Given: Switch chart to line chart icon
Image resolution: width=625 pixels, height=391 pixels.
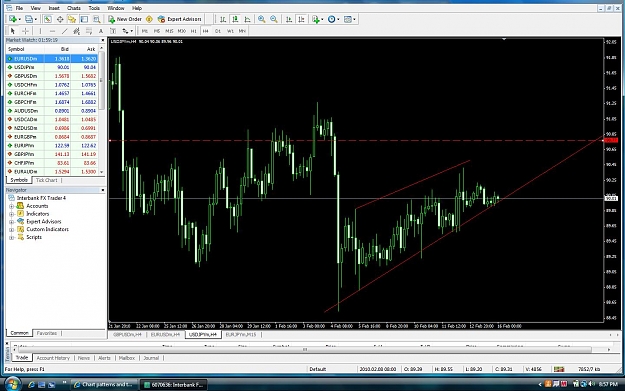Looking at the screenshot, I should point(248,19).
